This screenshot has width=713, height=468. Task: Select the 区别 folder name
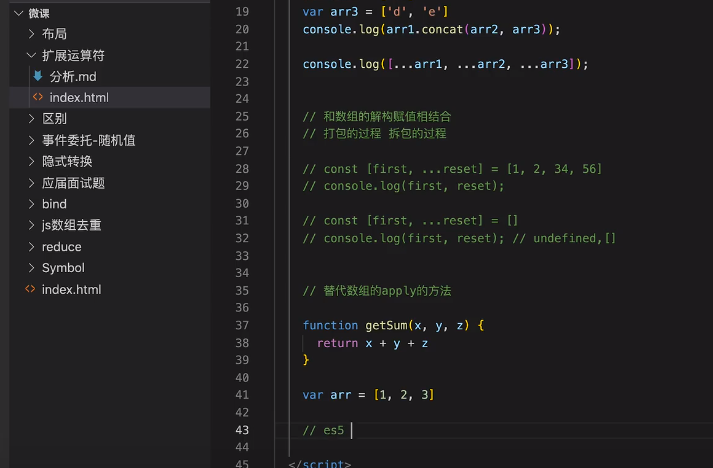point(55,119)
